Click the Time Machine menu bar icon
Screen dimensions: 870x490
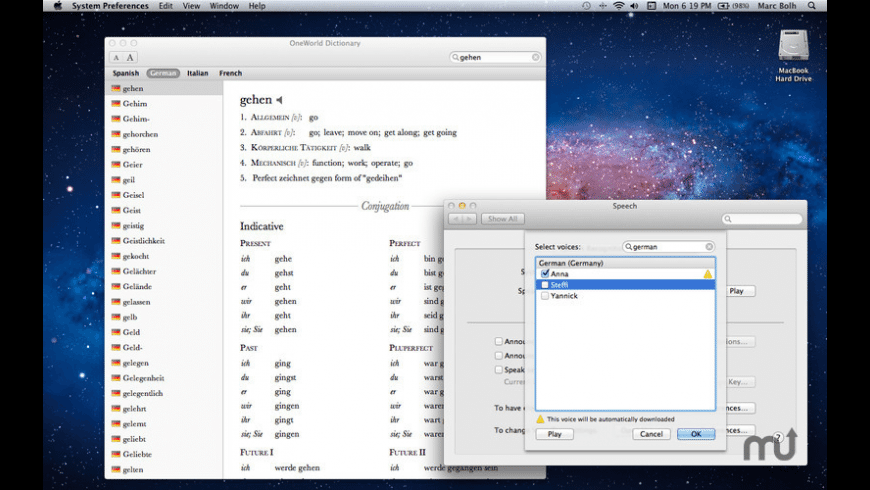[x=586, y=6]
